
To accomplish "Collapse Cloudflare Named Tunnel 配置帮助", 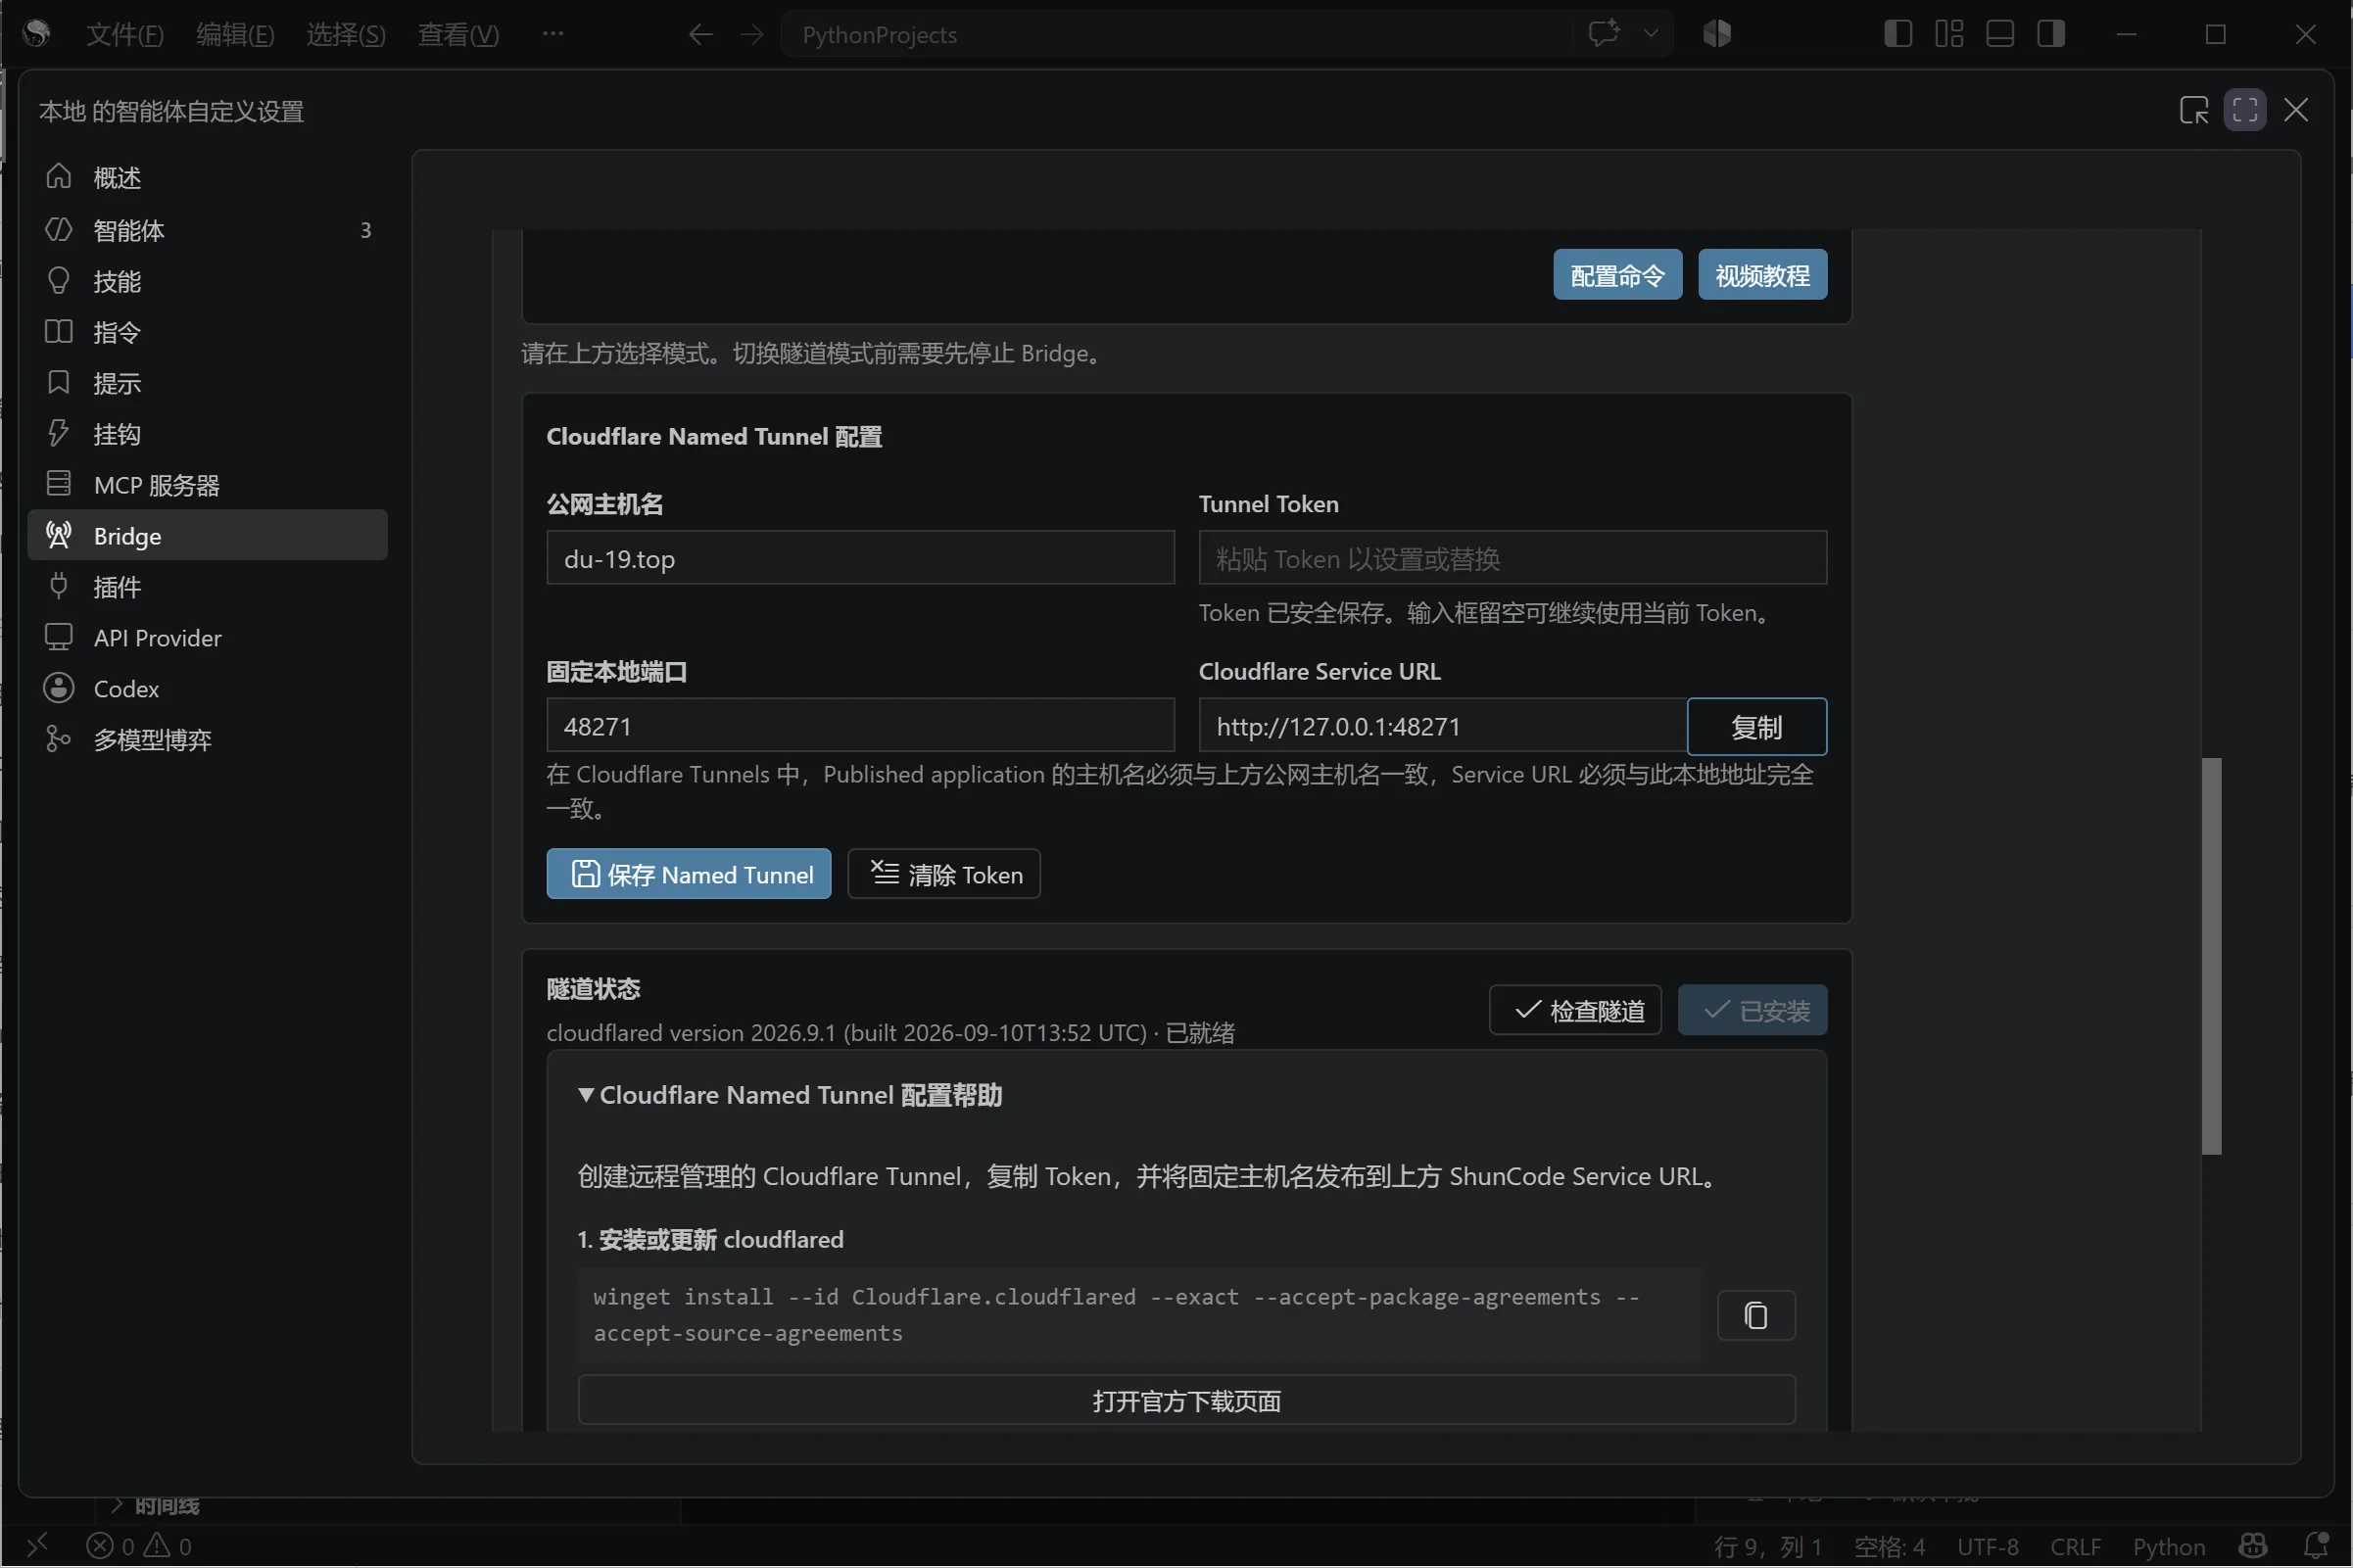I will [790, 1095].
